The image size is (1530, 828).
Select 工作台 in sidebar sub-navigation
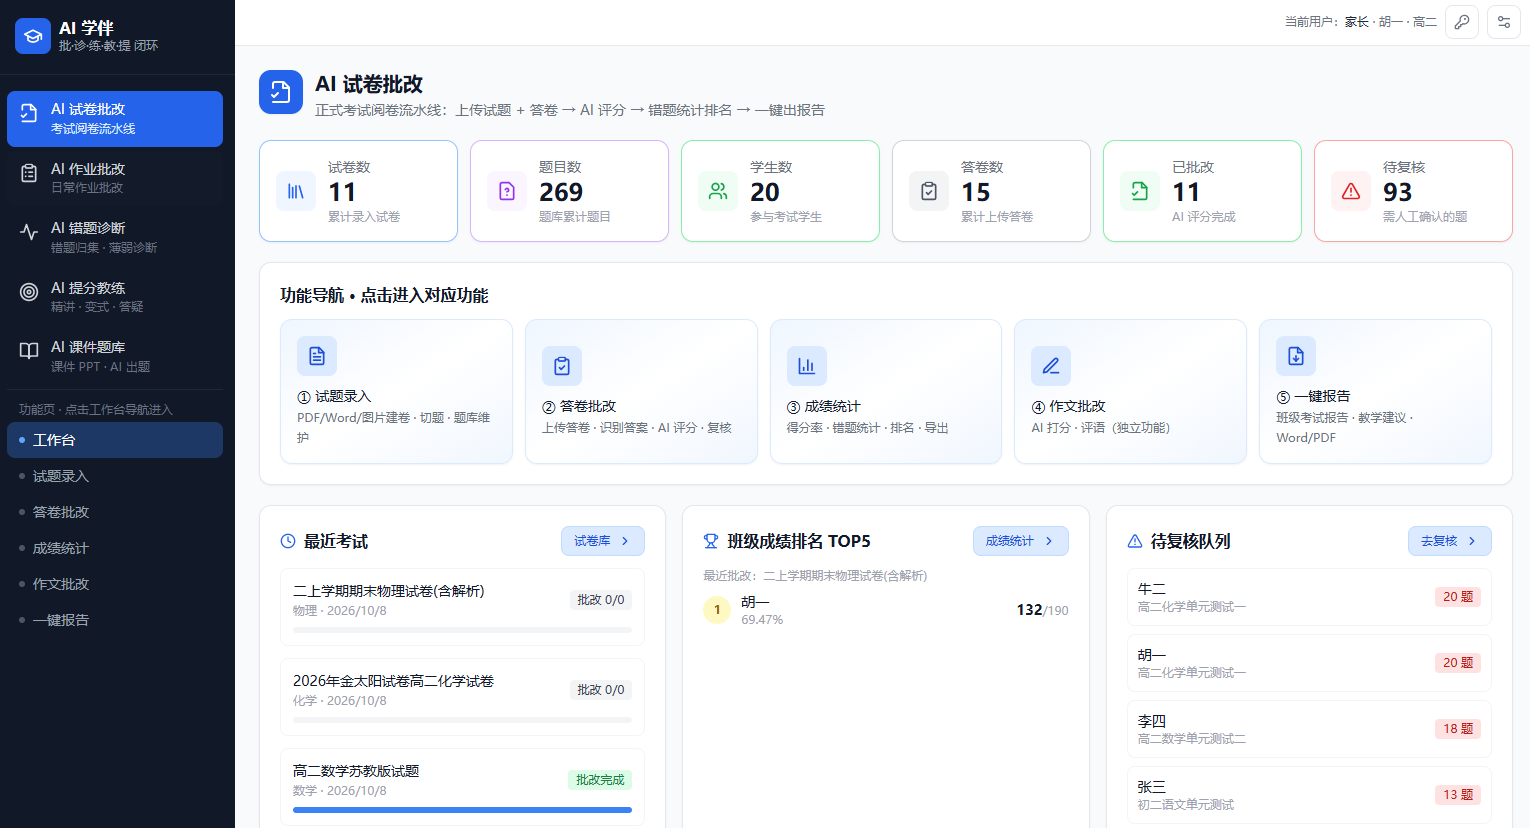tap(115, 440)
